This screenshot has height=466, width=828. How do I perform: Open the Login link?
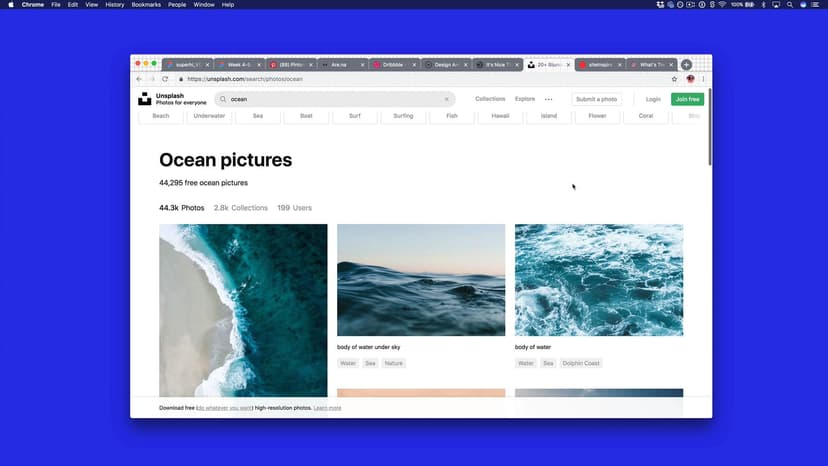click(x=653, y=99)
